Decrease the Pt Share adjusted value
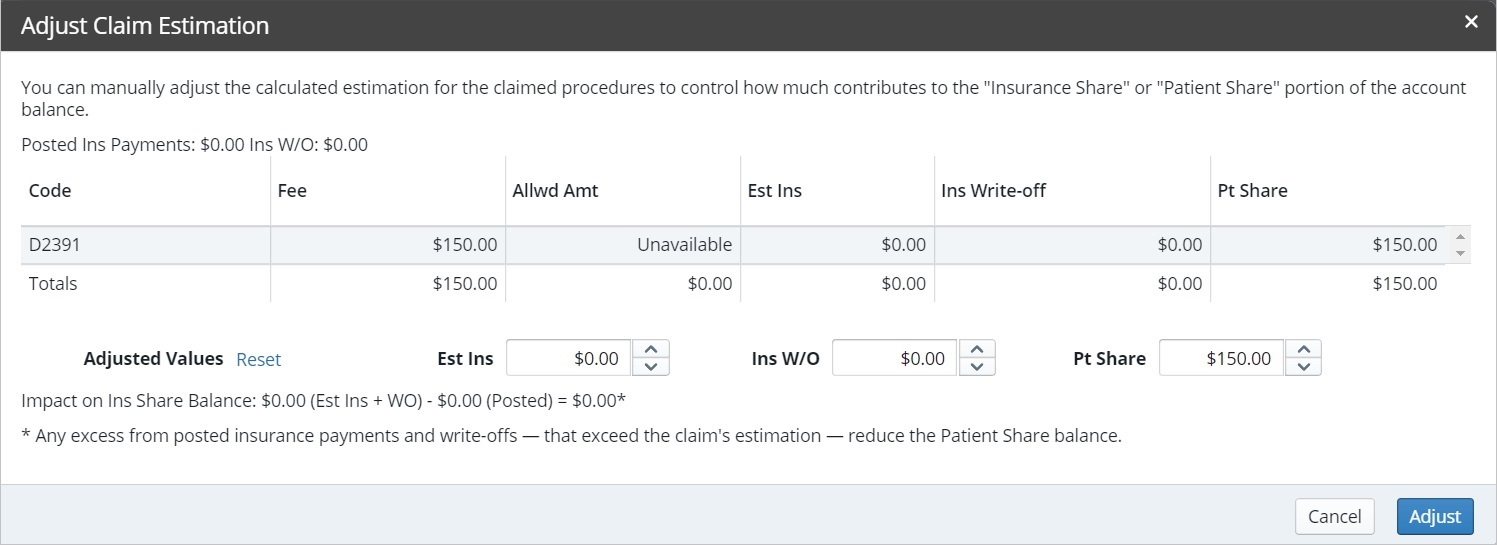 tap(1303, 367)
